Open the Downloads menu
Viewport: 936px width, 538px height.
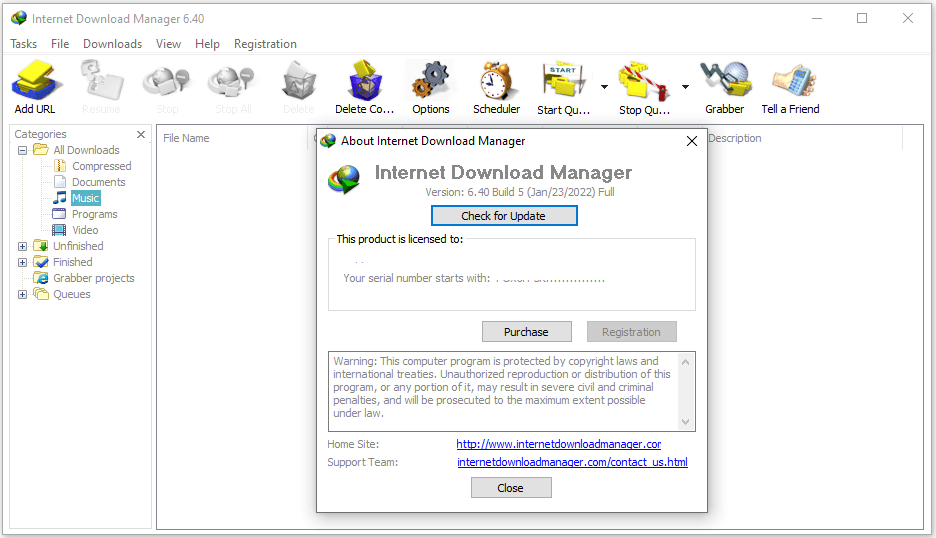tap(113, 44)
